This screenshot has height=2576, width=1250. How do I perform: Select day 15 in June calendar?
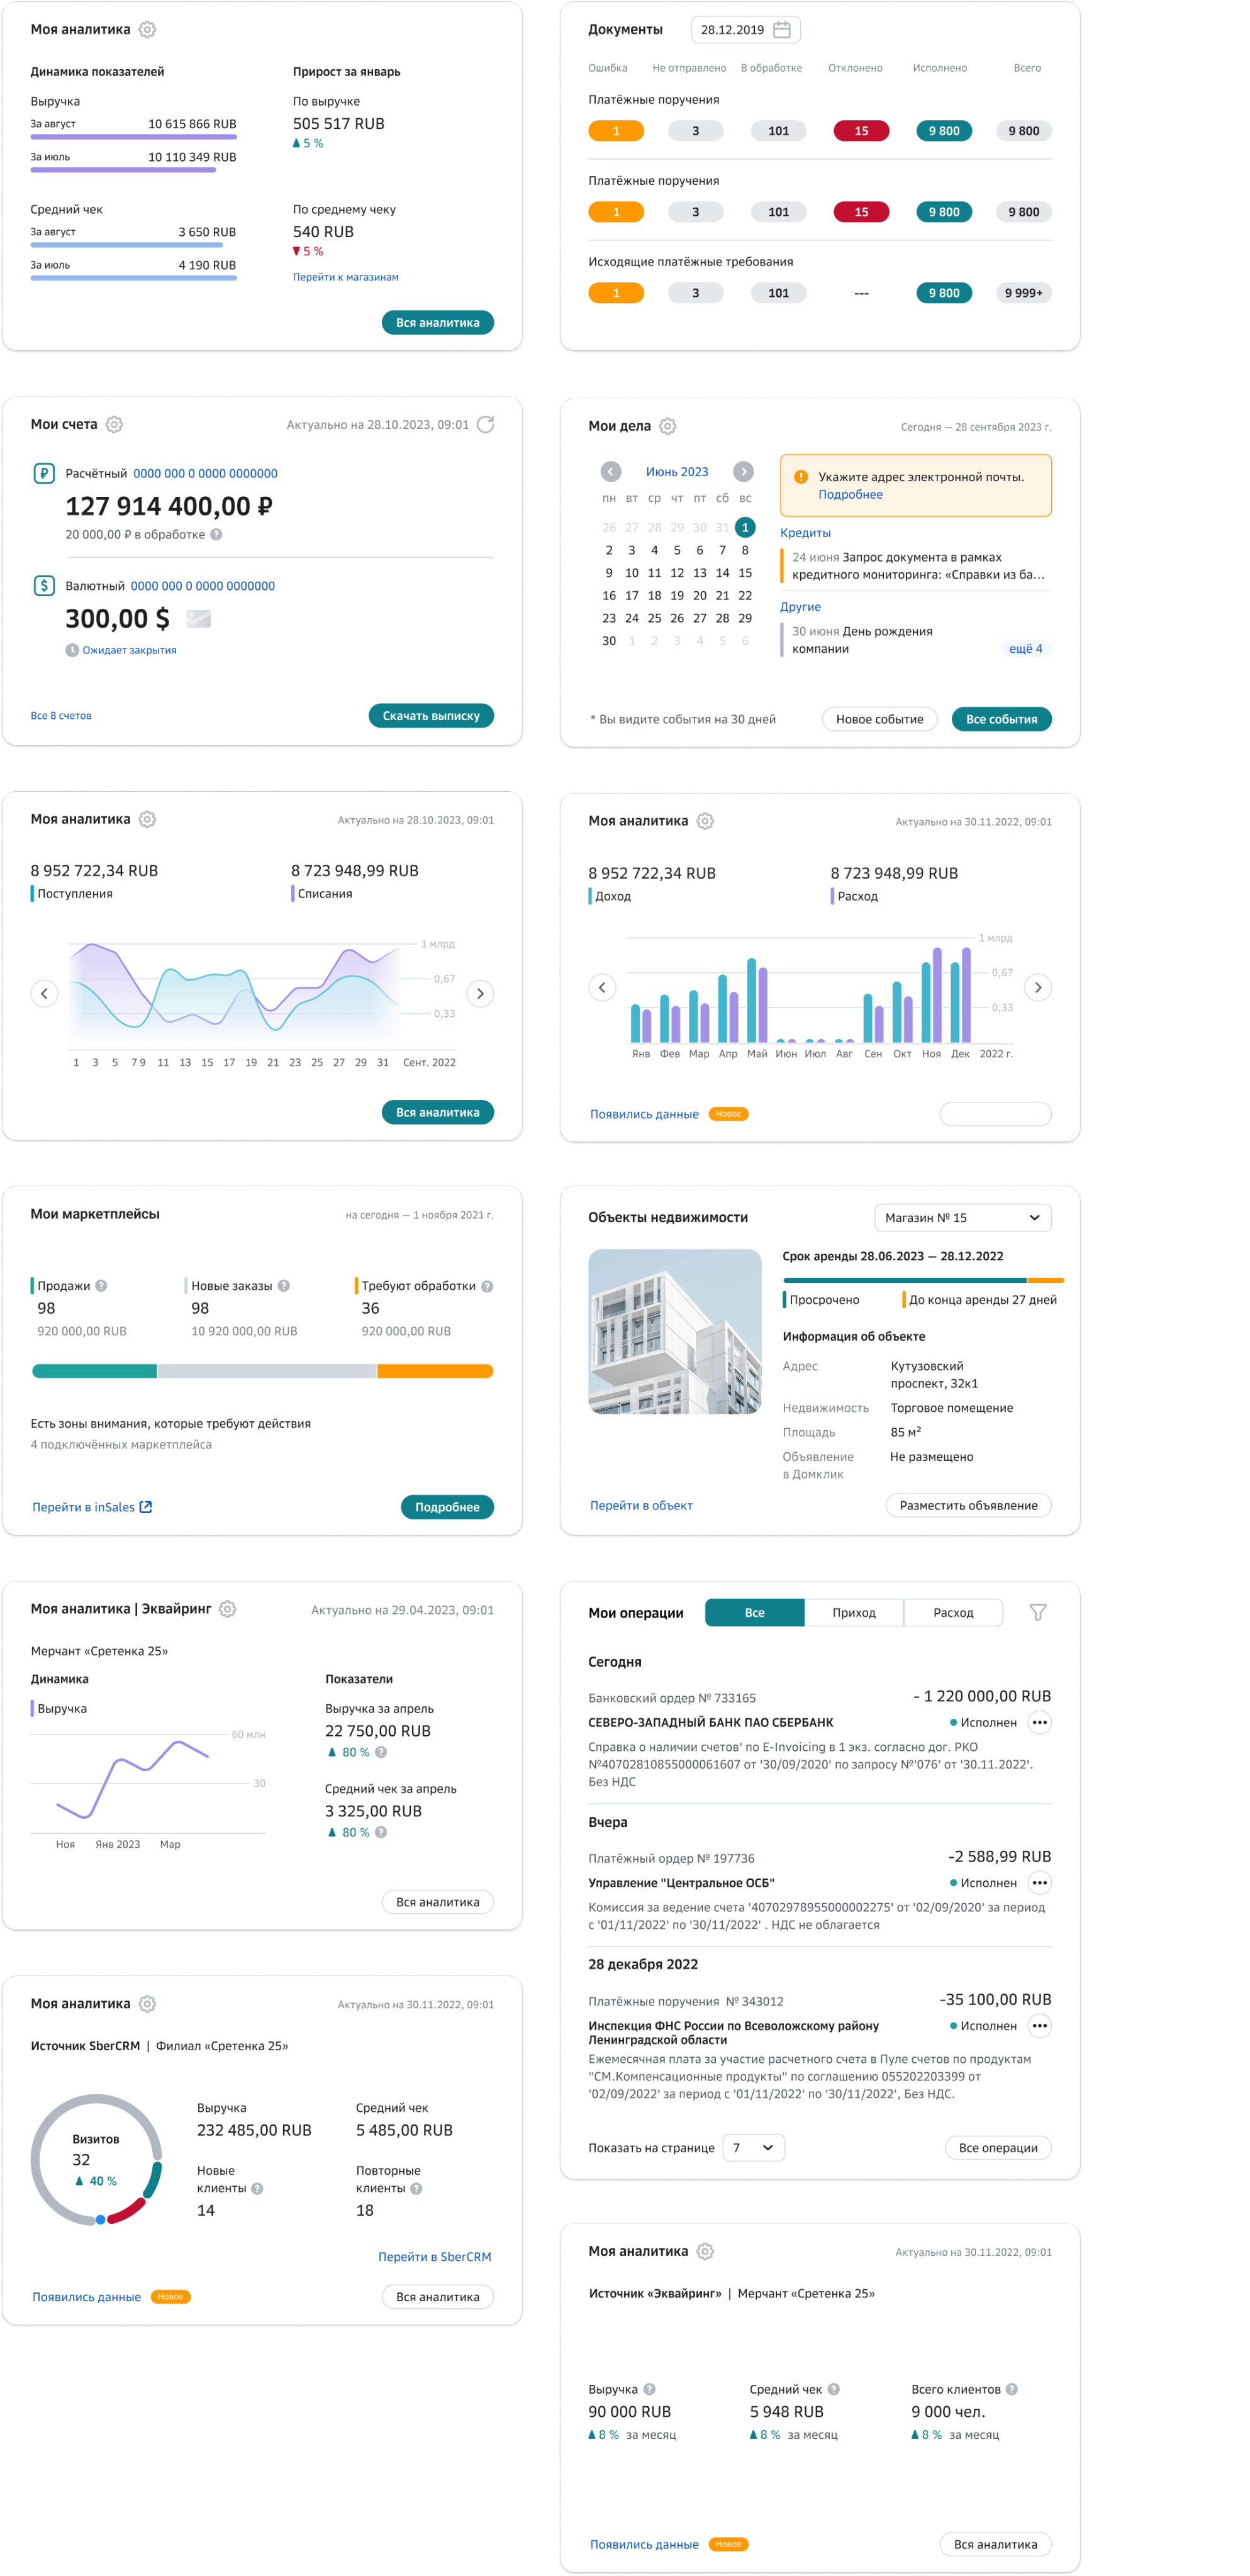(x=745, y=573)
